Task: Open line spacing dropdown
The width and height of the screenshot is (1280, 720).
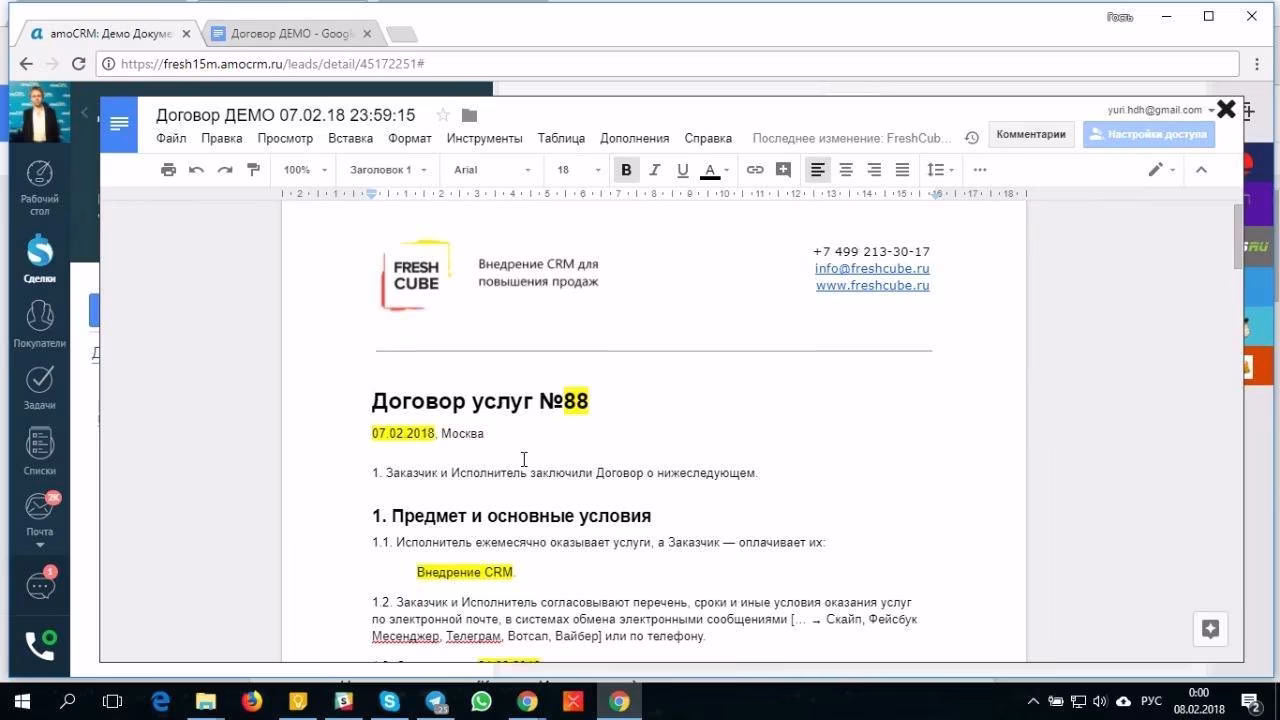Action: pyautogui.click(x=940, y=170)
